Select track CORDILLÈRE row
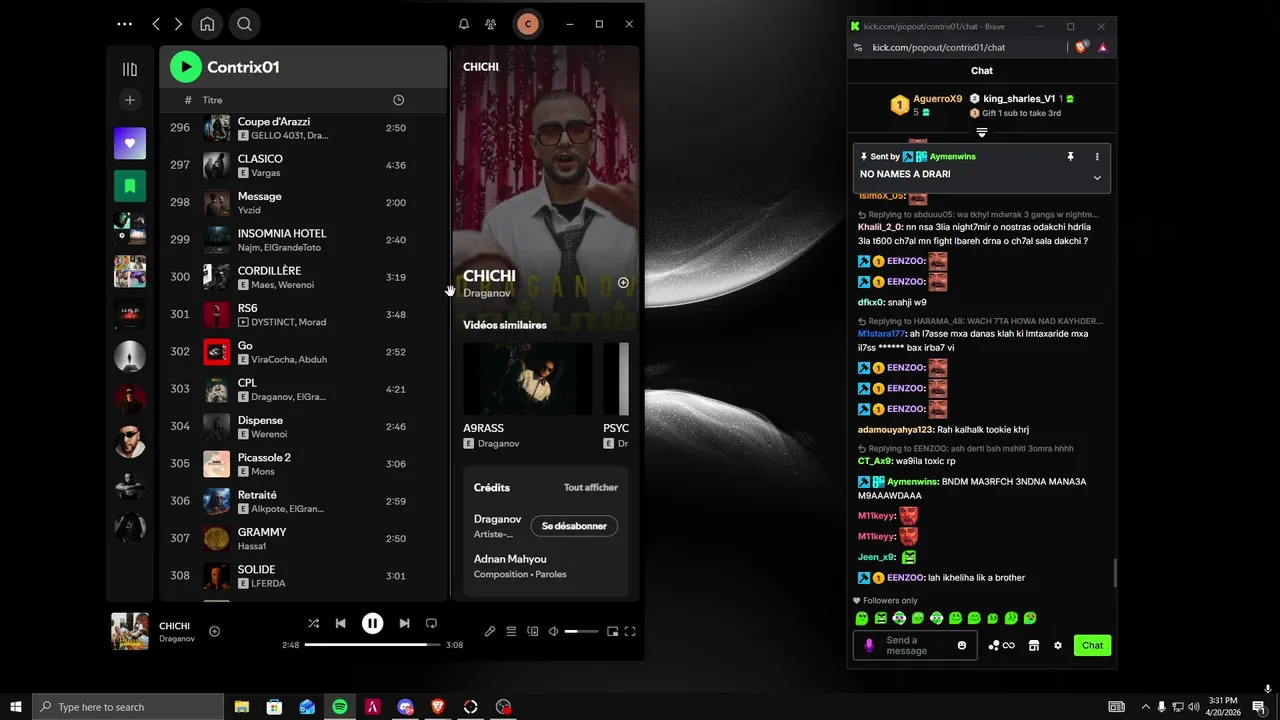This screenshot has height=720, width=1280. click(x=303, y=277)
